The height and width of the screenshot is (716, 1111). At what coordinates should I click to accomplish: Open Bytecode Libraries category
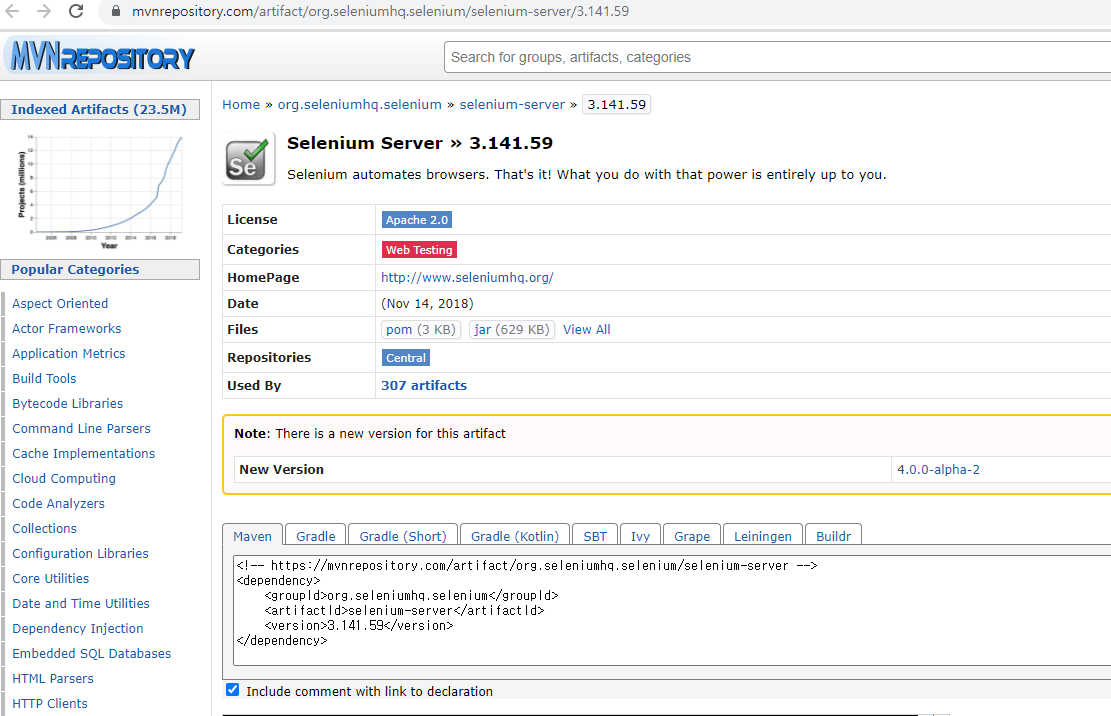click(x=67, y=403)
